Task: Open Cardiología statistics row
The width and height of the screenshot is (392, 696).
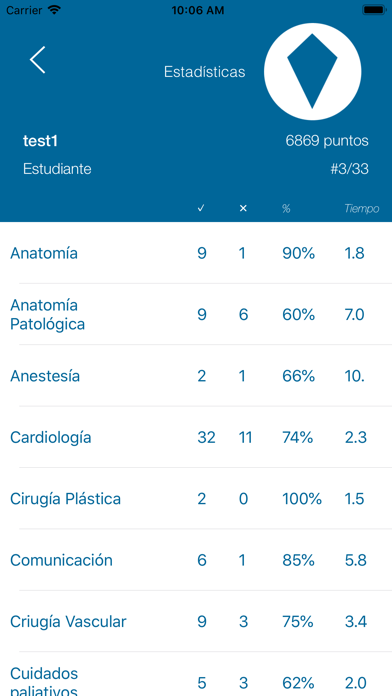Action: click(196, 437)
